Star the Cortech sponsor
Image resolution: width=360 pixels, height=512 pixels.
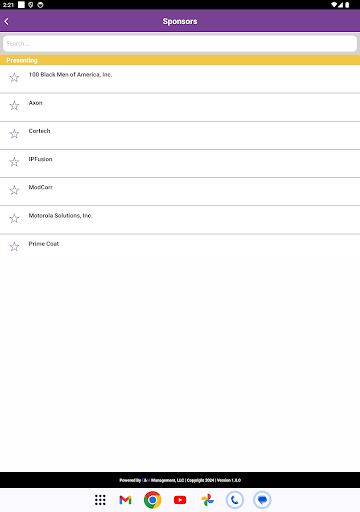pyautogui.click(x=14, y=134)
